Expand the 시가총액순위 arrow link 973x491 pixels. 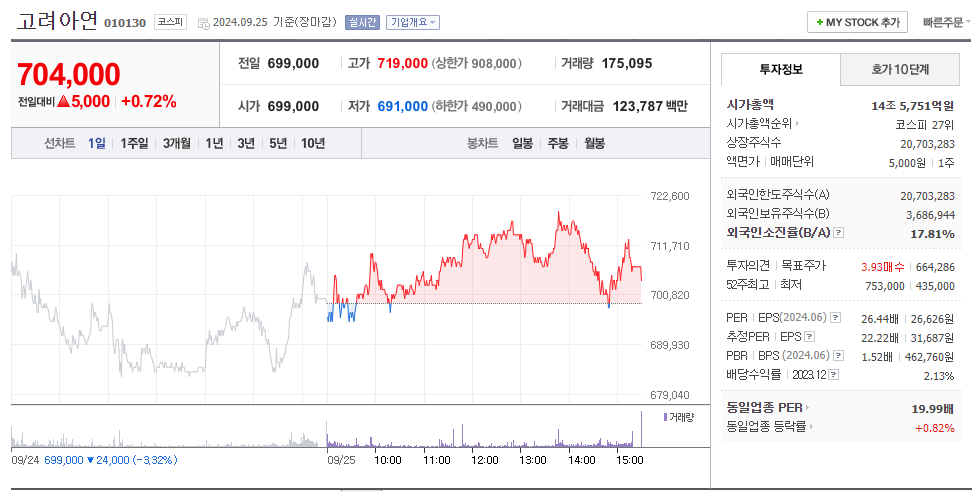(797, 124)
